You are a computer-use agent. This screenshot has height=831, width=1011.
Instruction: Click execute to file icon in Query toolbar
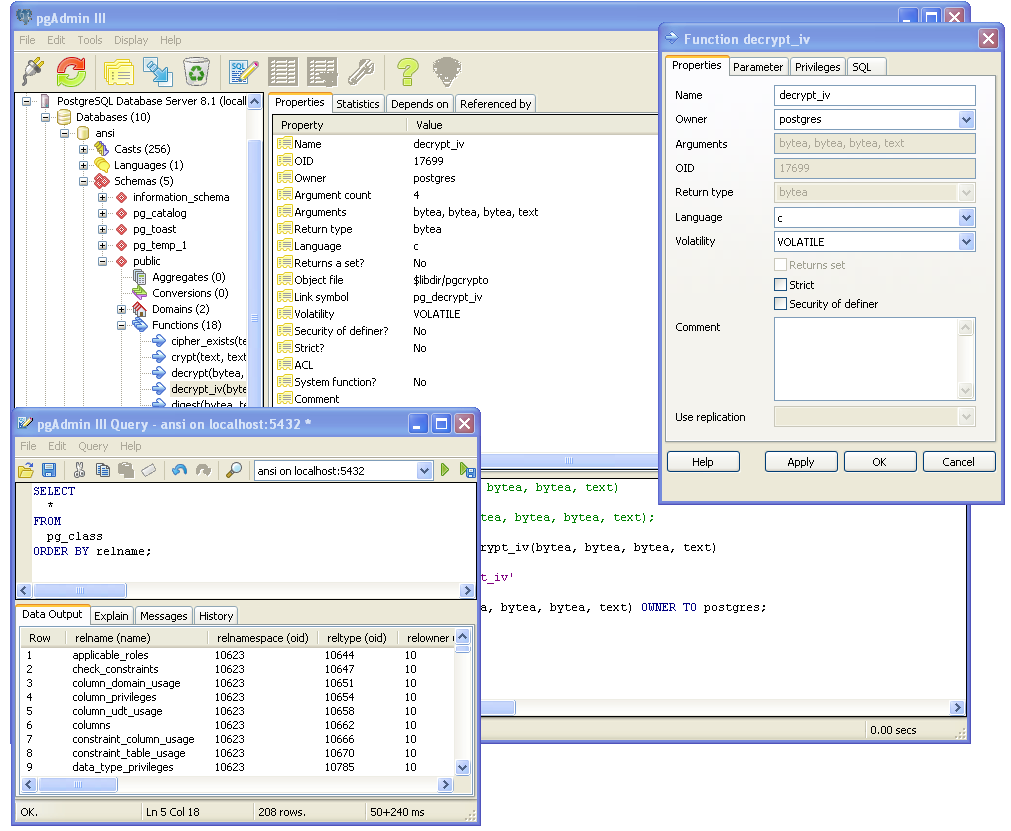[467, 470]
